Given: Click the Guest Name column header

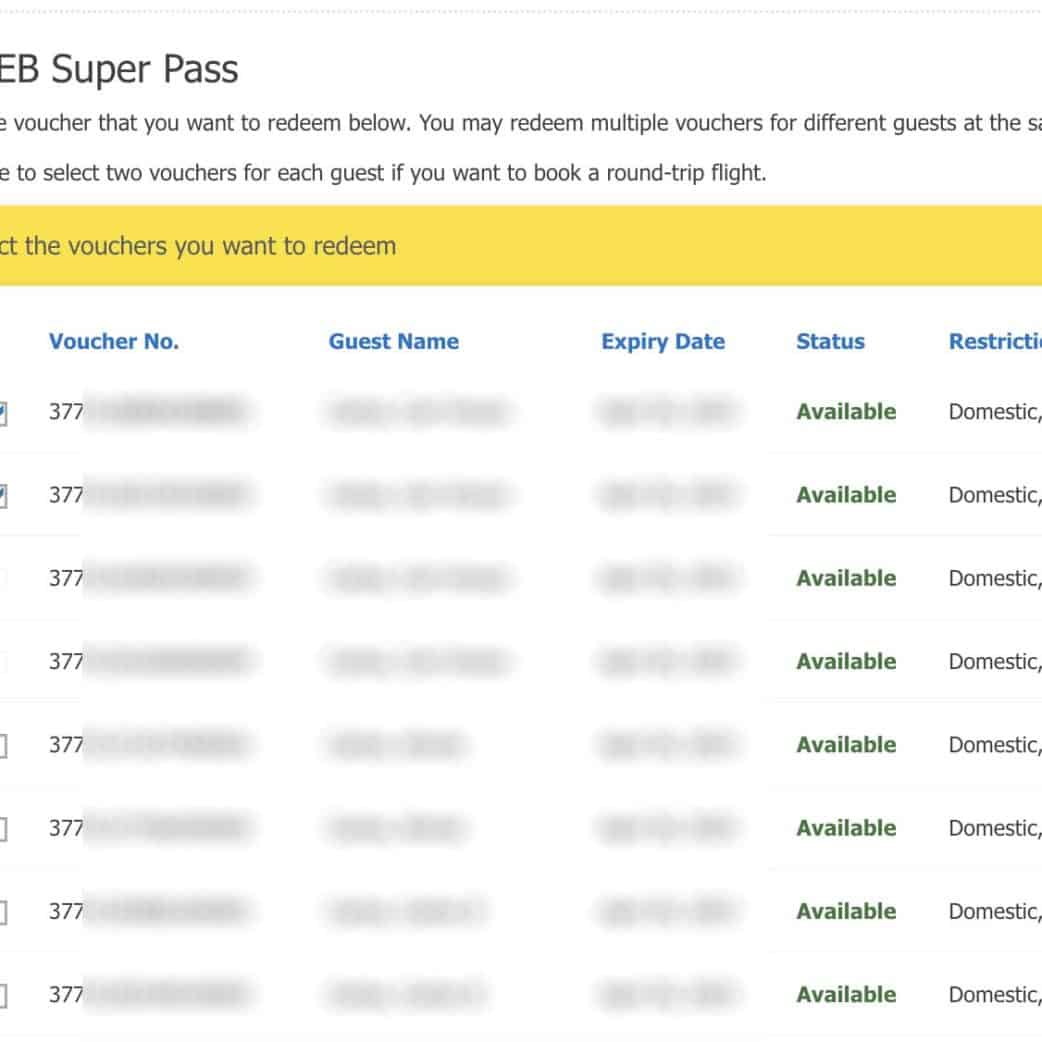Looking at the screenshot, I should [x=393, y=341].
